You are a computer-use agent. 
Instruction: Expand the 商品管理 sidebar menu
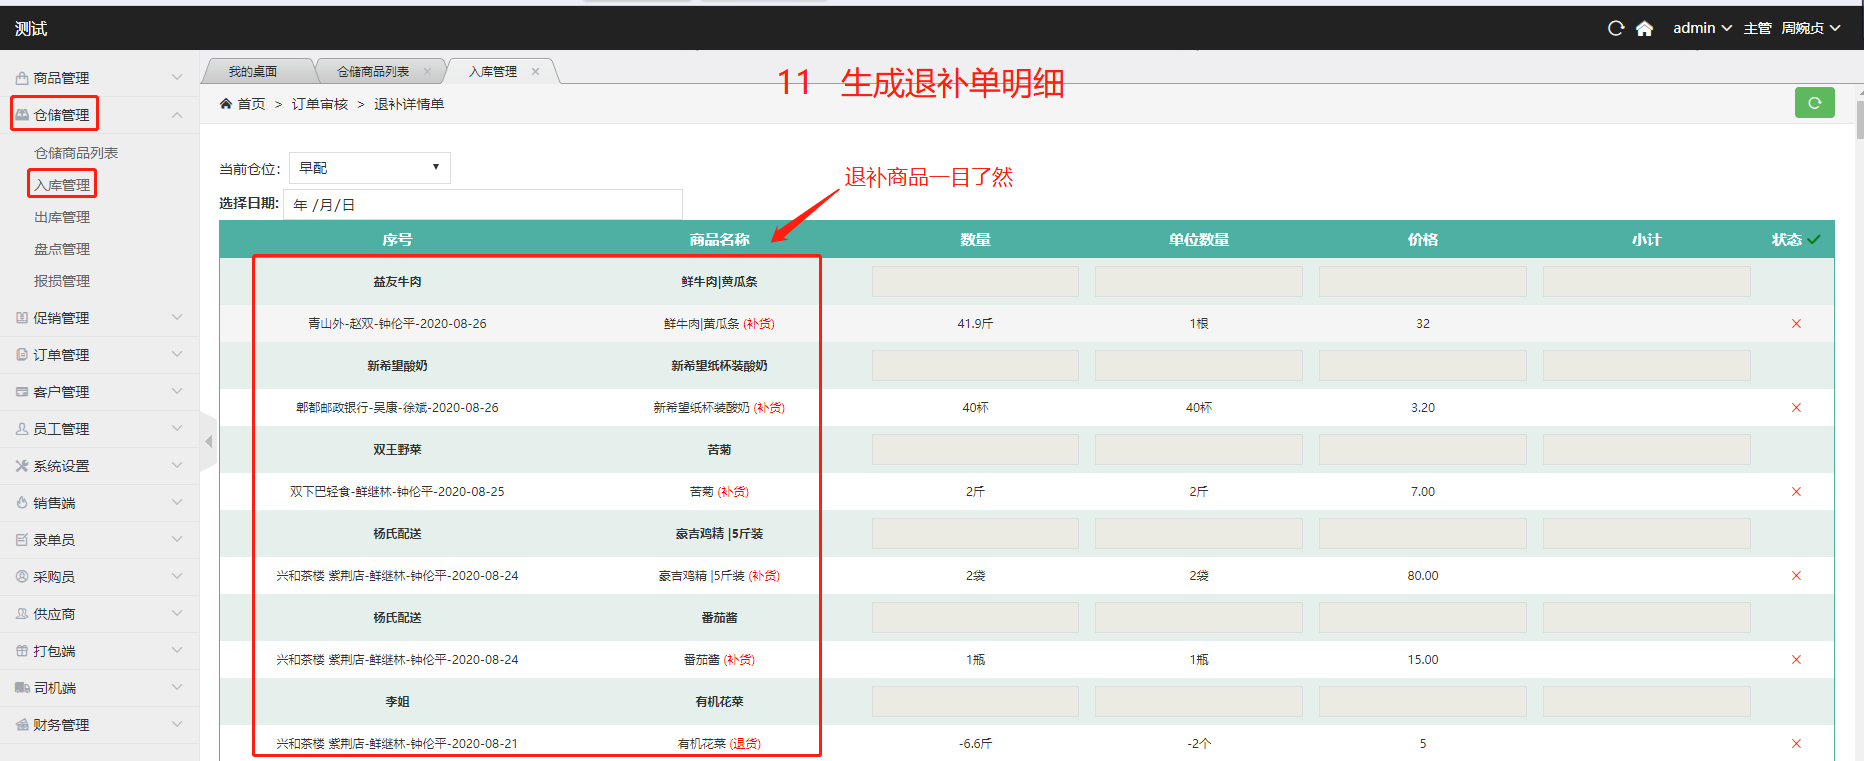pyautogui.click(x=98, y=78)
